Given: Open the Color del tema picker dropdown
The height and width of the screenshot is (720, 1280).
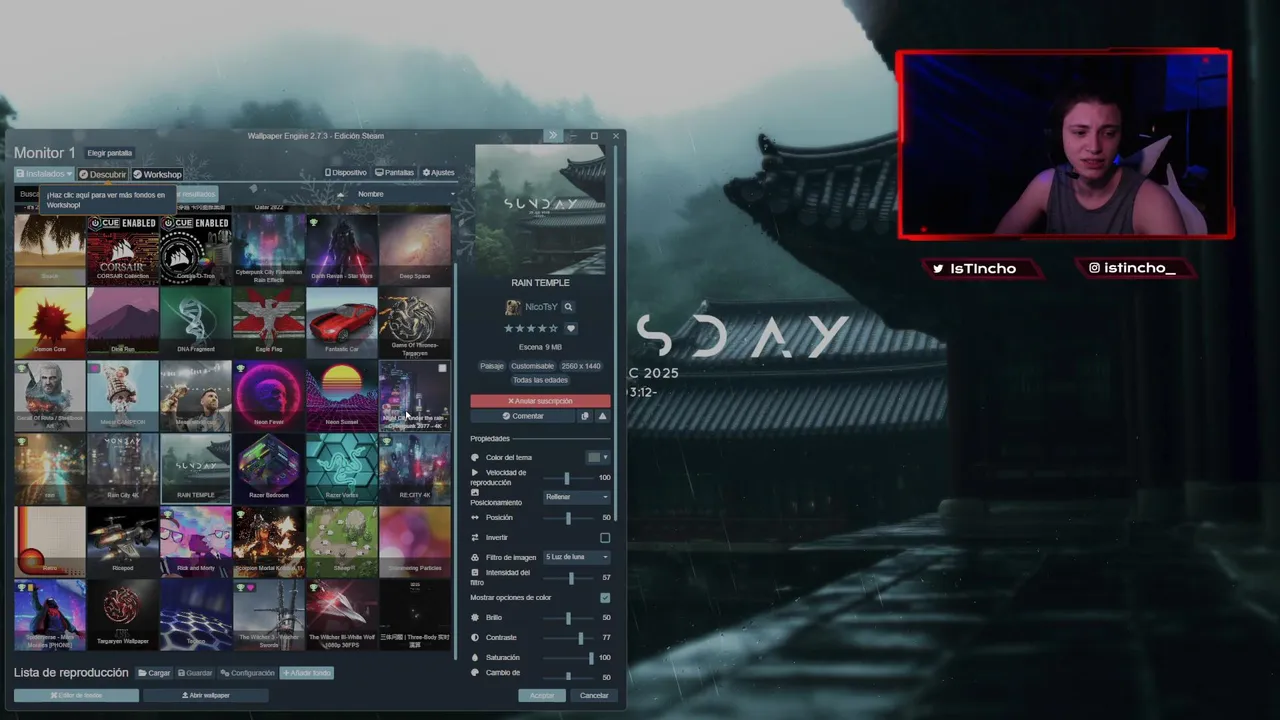Looking at the screenshot, I should pyautogui.click(x=597, y=457).
